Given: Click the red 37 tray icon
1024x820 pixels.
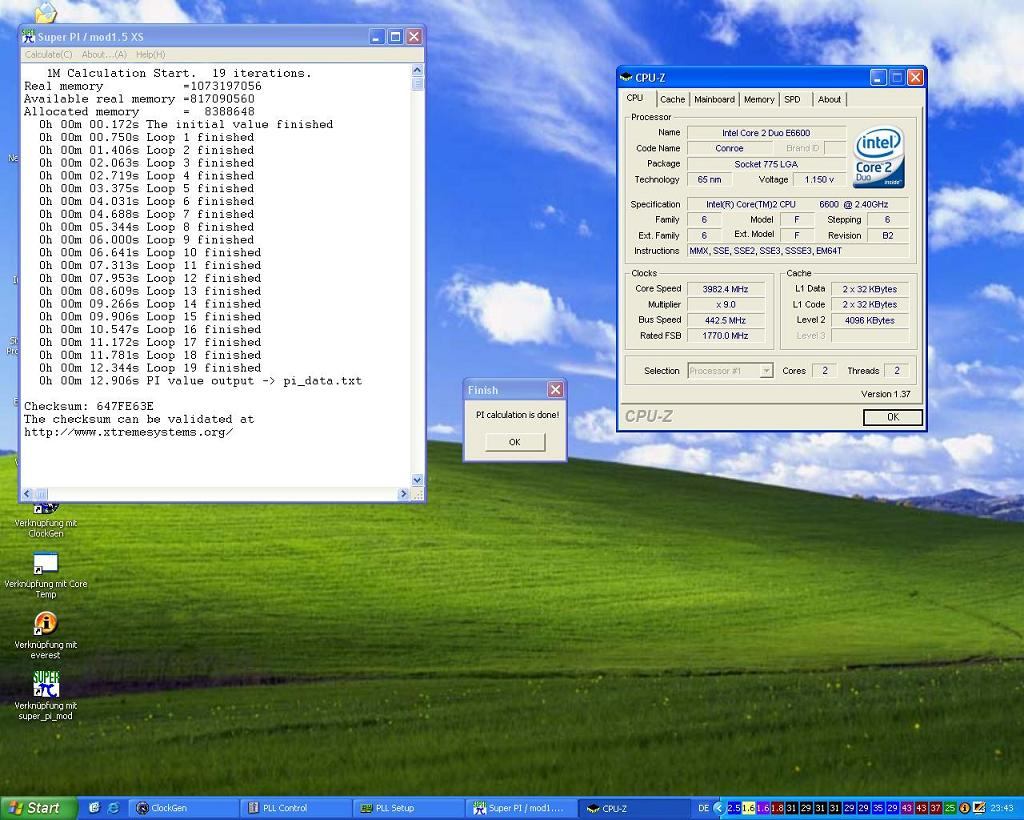Looking at the screenshot, I should pos(936,808).
